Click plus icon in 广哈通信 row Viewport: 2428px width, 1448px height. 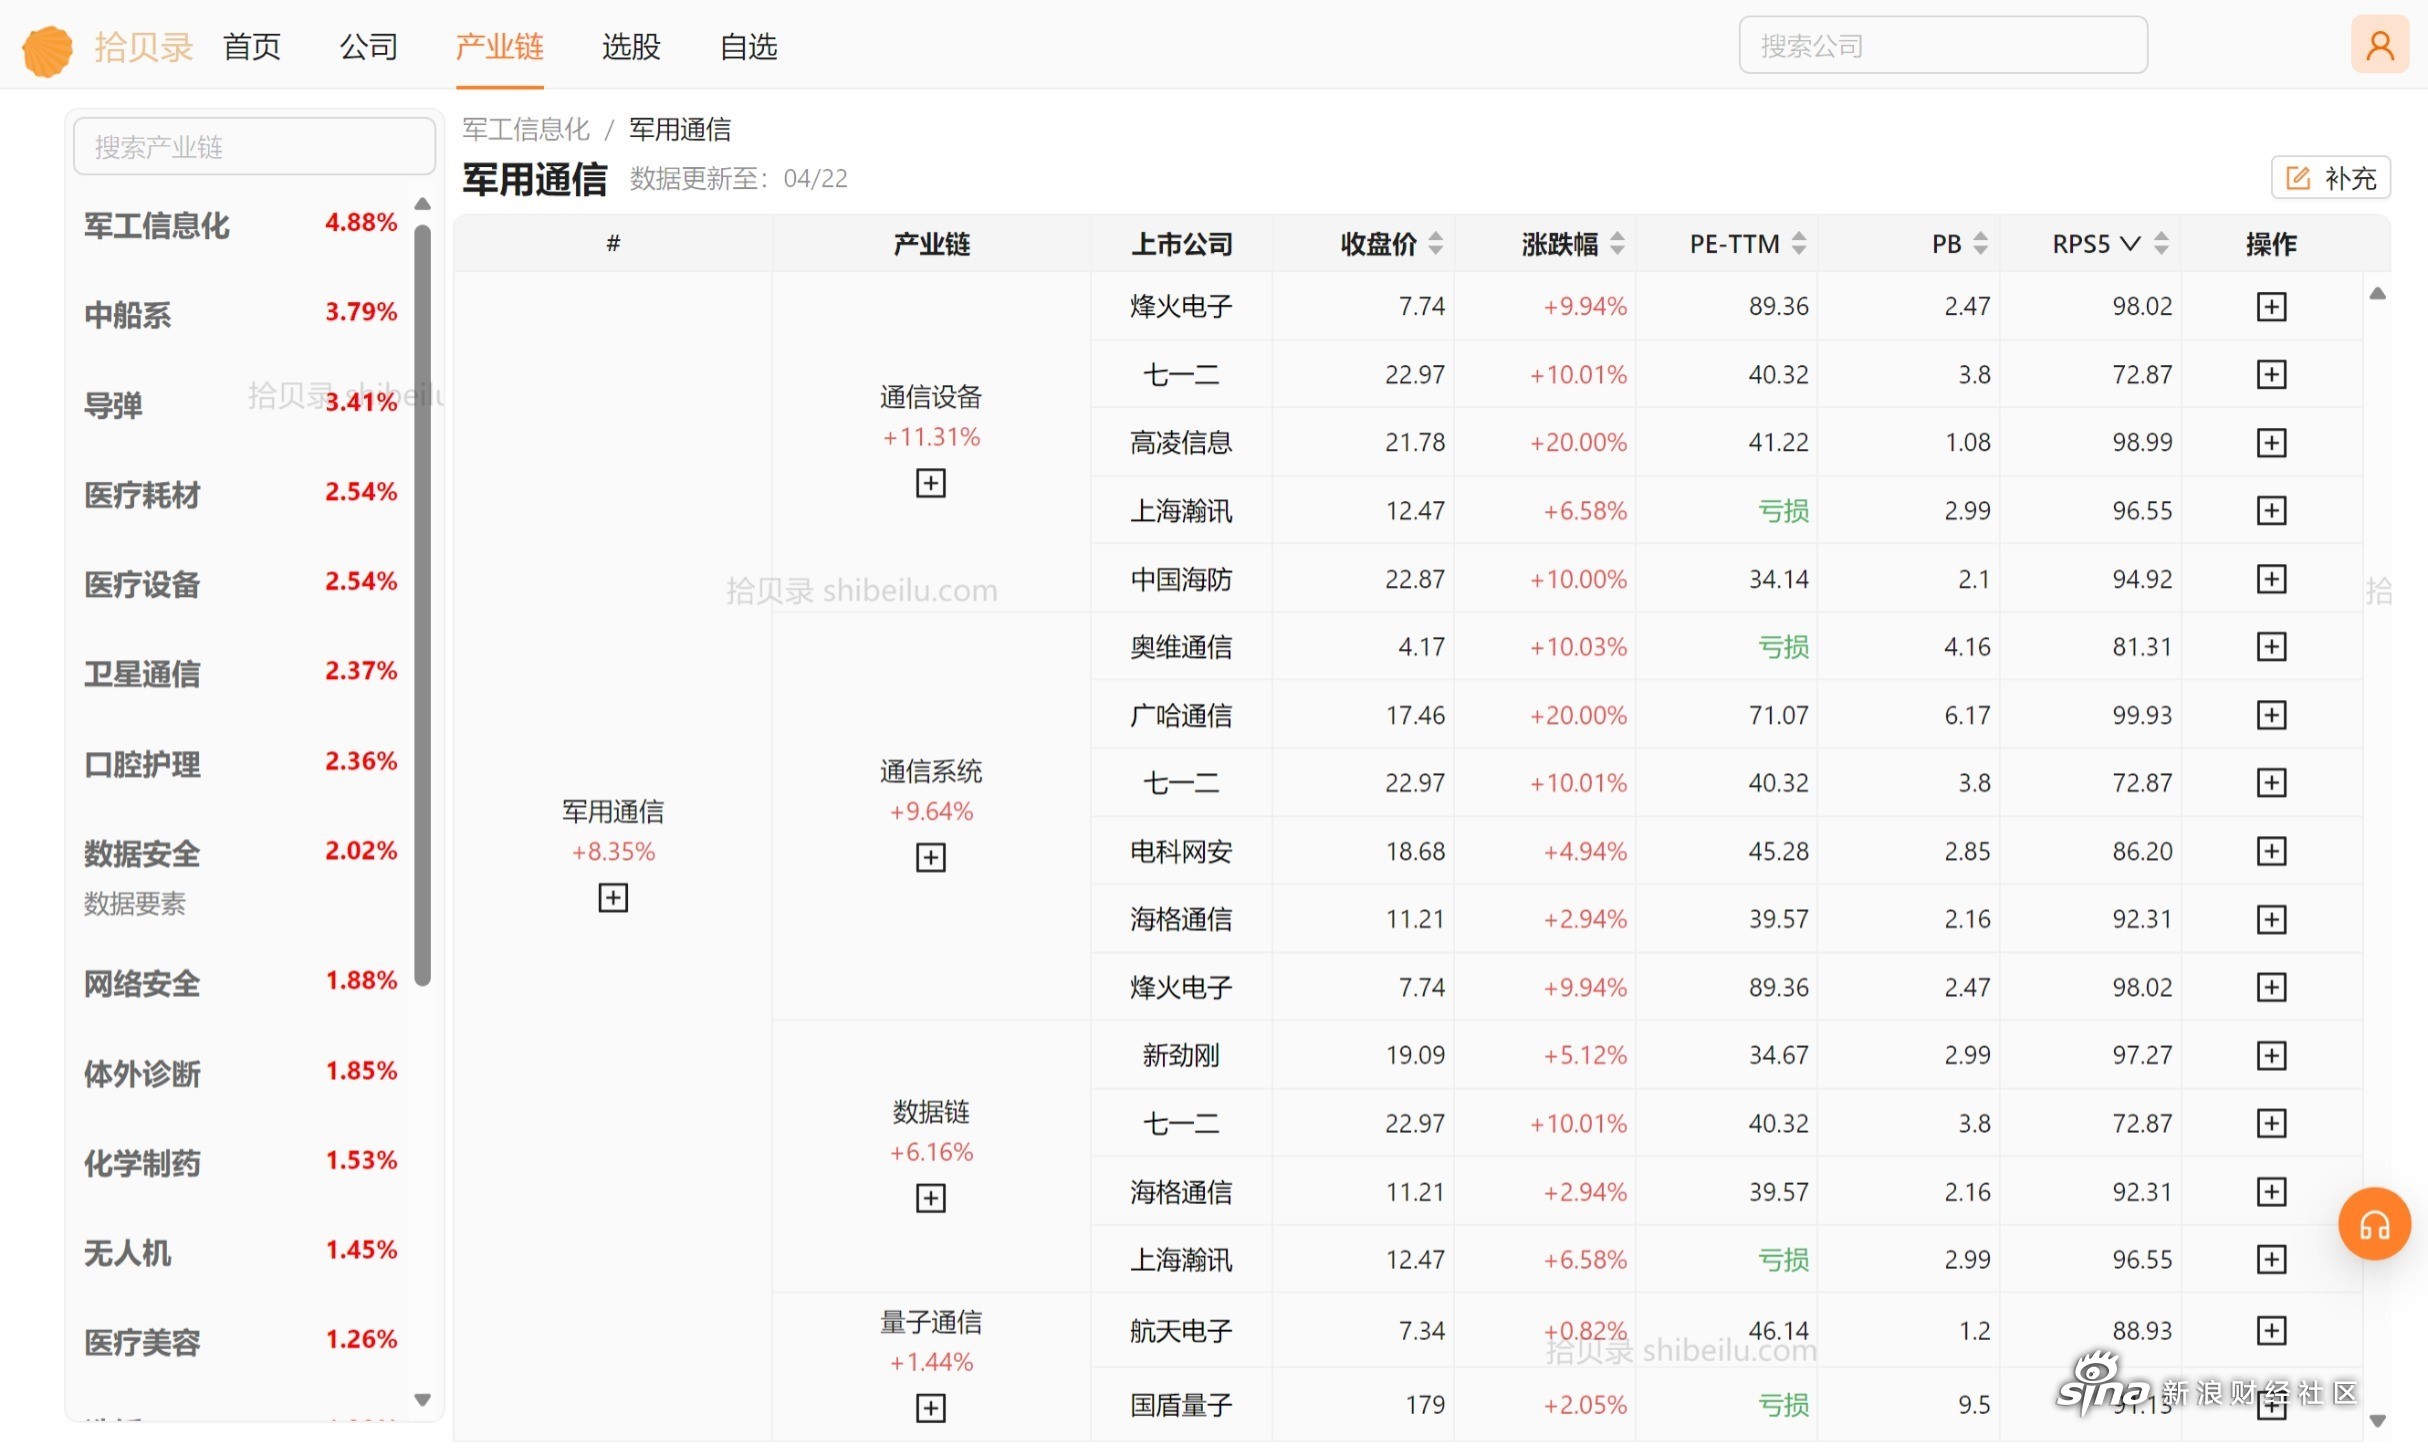(x=2271, y=715)
